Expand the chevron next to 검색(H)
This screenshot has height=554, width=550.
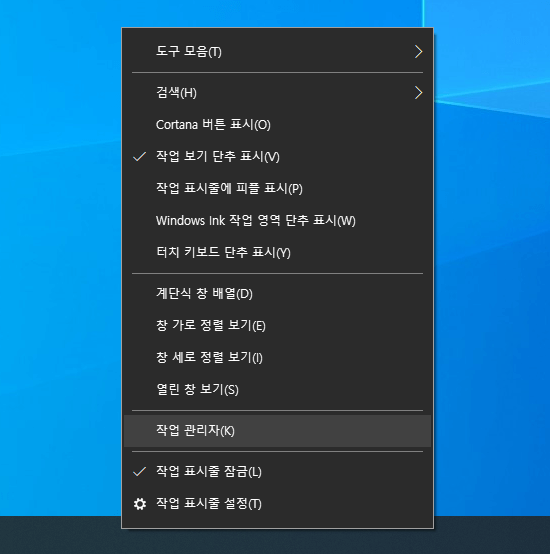(x=419, y=93)
